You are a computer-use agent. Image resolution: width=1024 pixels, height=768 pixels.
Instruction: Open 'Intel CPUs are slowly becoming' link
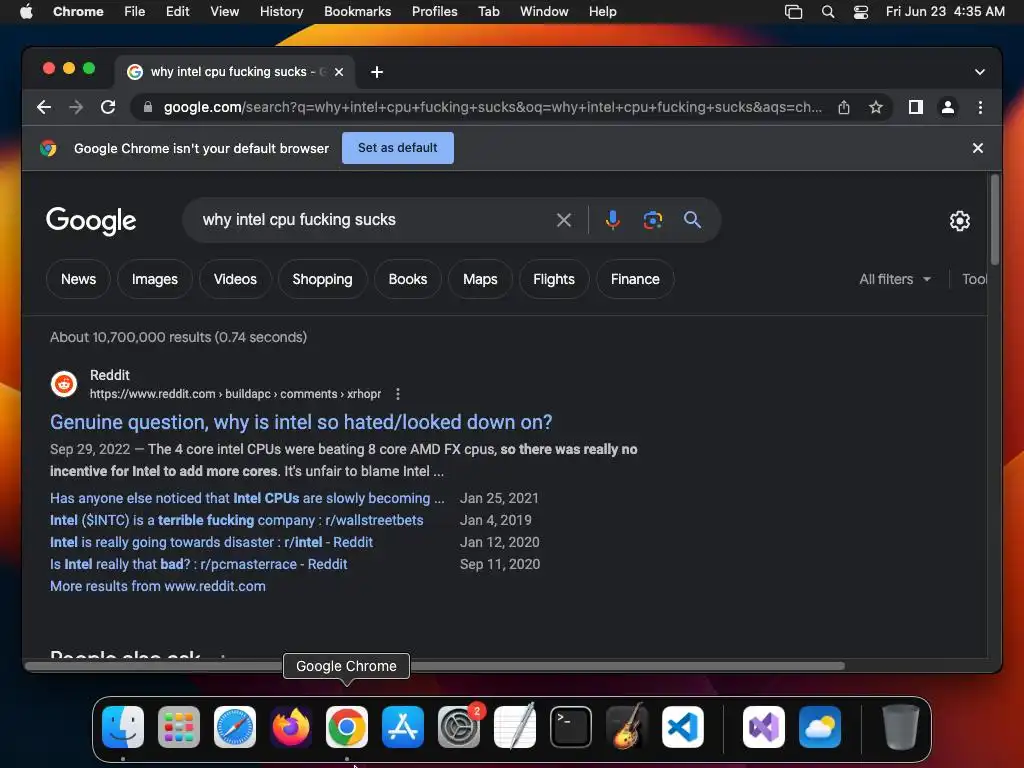tap(247, 498)
